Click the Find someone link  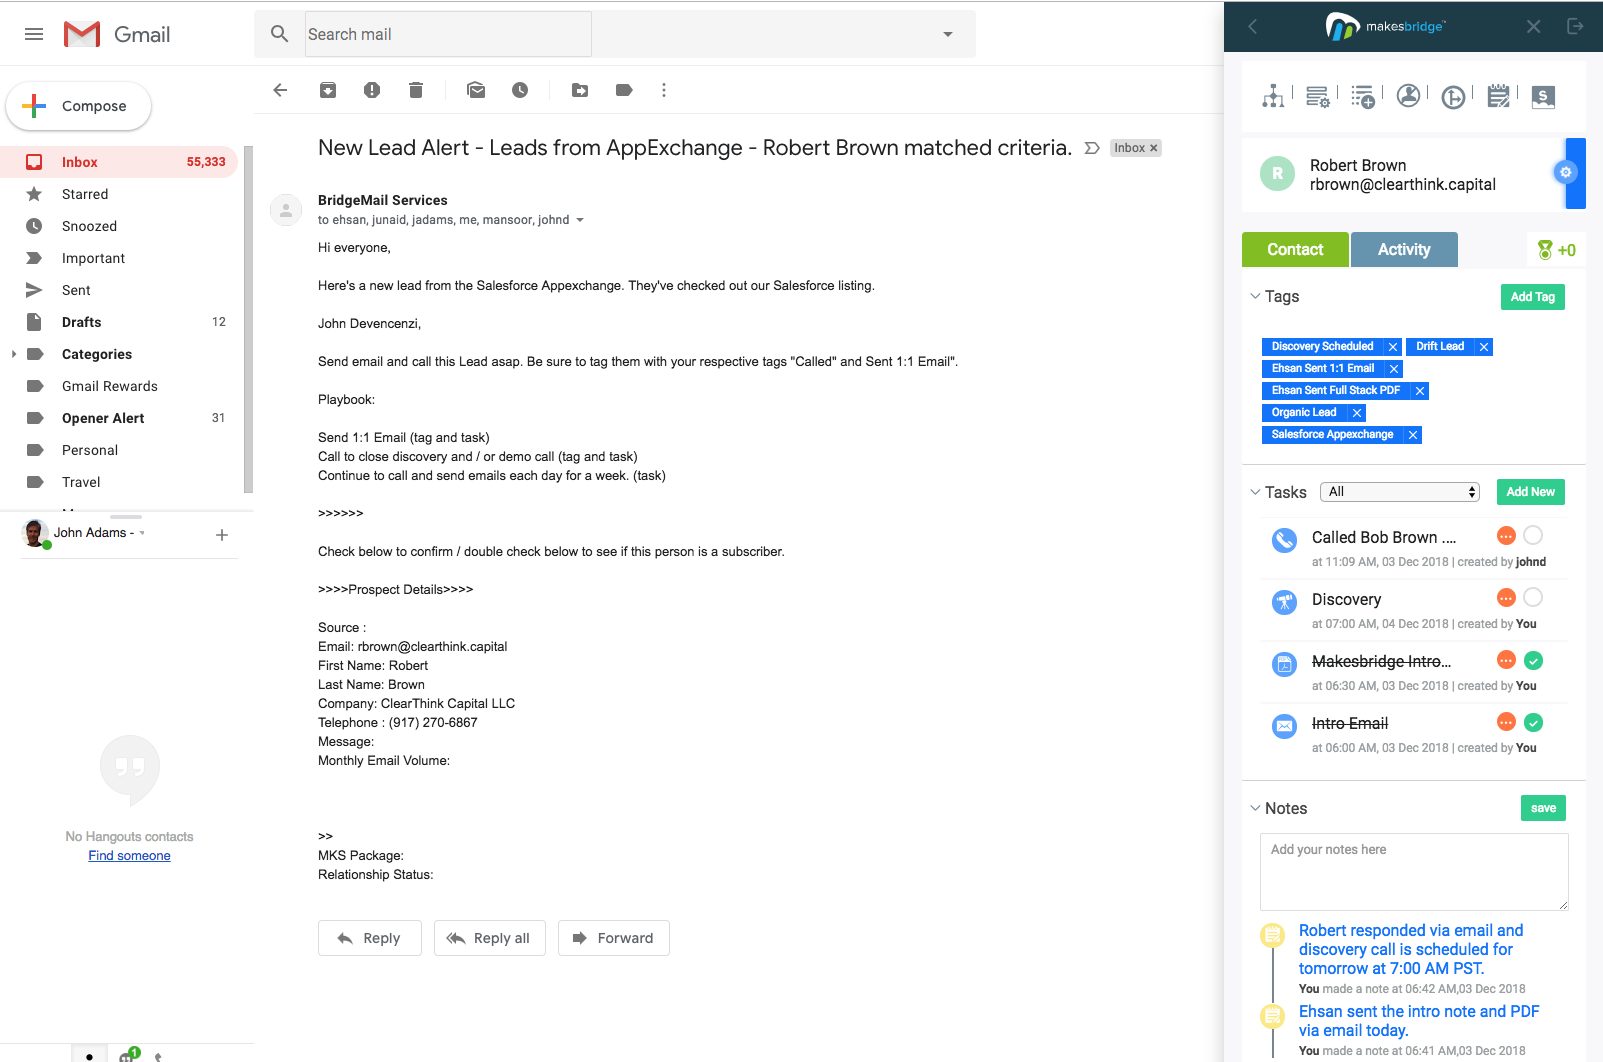coord(129,856)
